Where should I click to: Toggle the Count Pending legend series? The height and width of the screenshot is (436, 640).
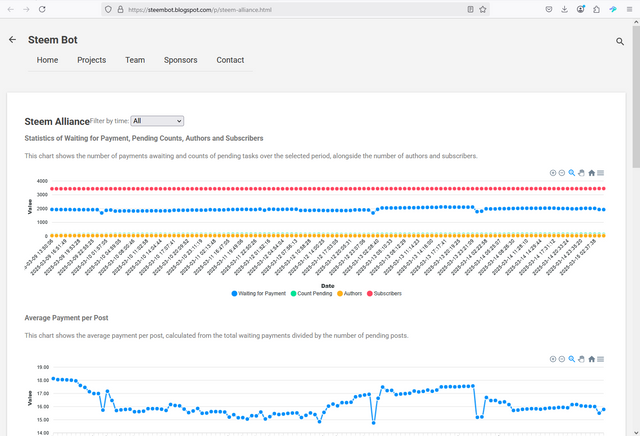311,294
